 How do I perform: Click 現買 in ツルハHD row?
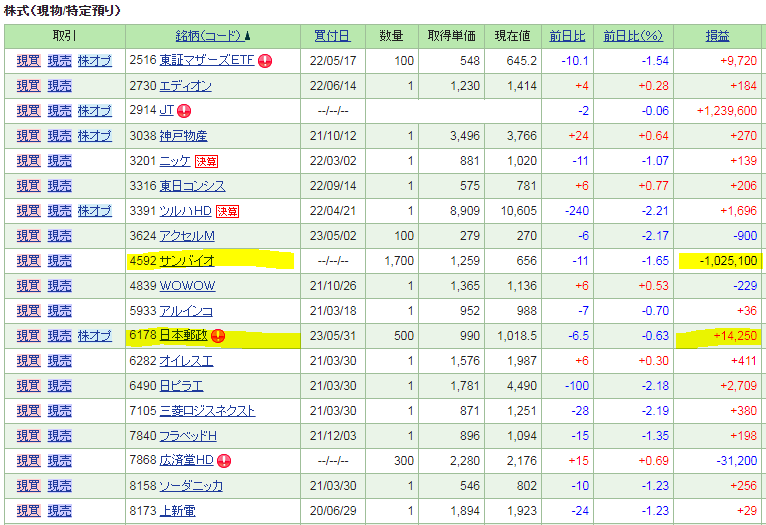click(28, 211)
